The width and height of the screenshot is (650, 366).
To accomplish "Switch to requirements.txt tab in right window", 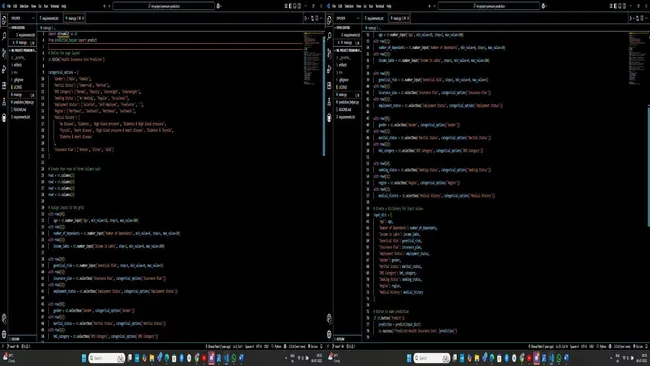I will click(x=375, y=18).
